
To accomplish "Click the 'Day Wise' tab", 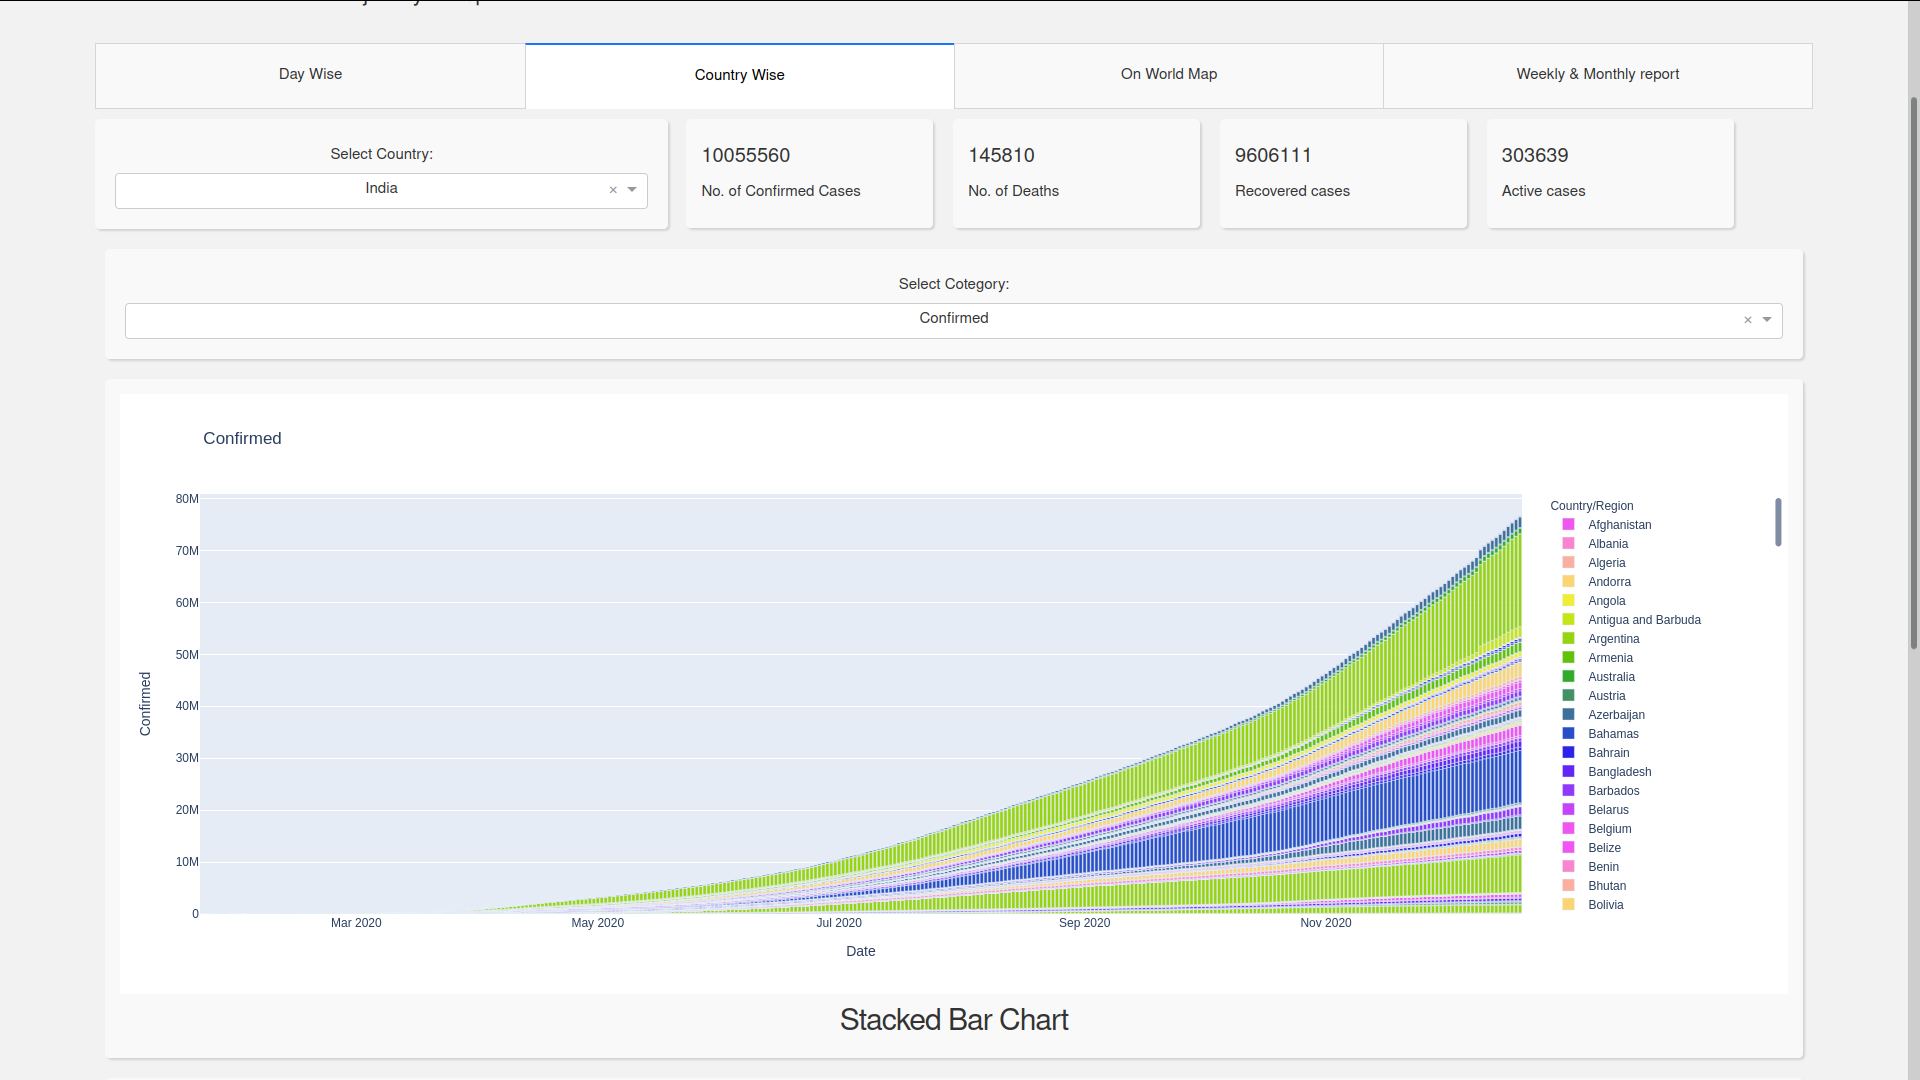I will [310, 75].
